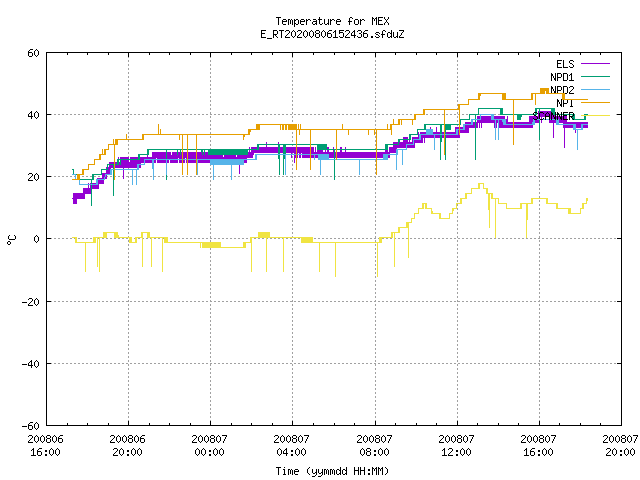Click the °C y-axis unit label
This screenshot has width=640, height=480.
11,240
